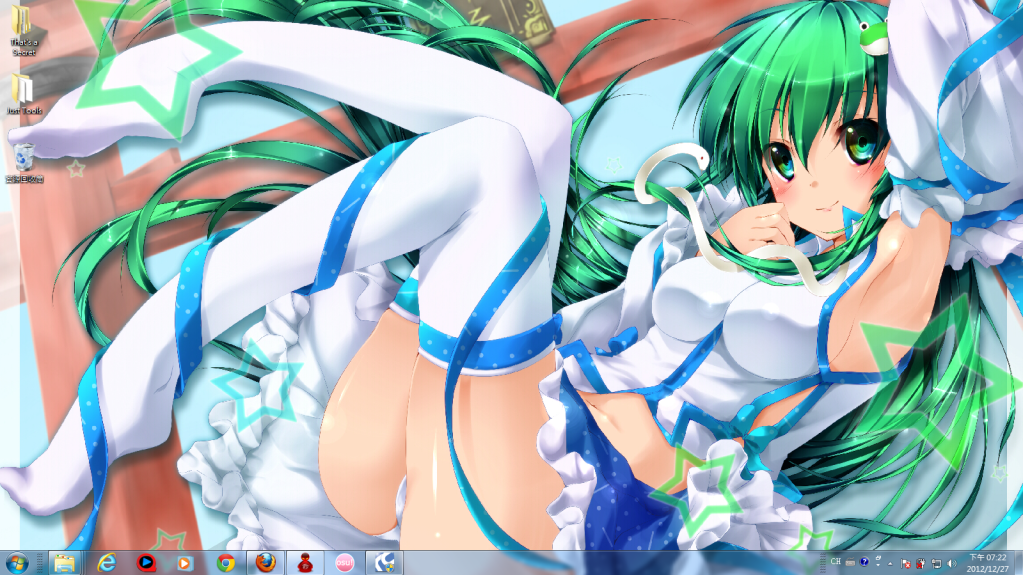This screenshot has height=575, width=1023.
Task: Launch Windows Media Player from the taskbar
Action: click(x=184, y=563)
